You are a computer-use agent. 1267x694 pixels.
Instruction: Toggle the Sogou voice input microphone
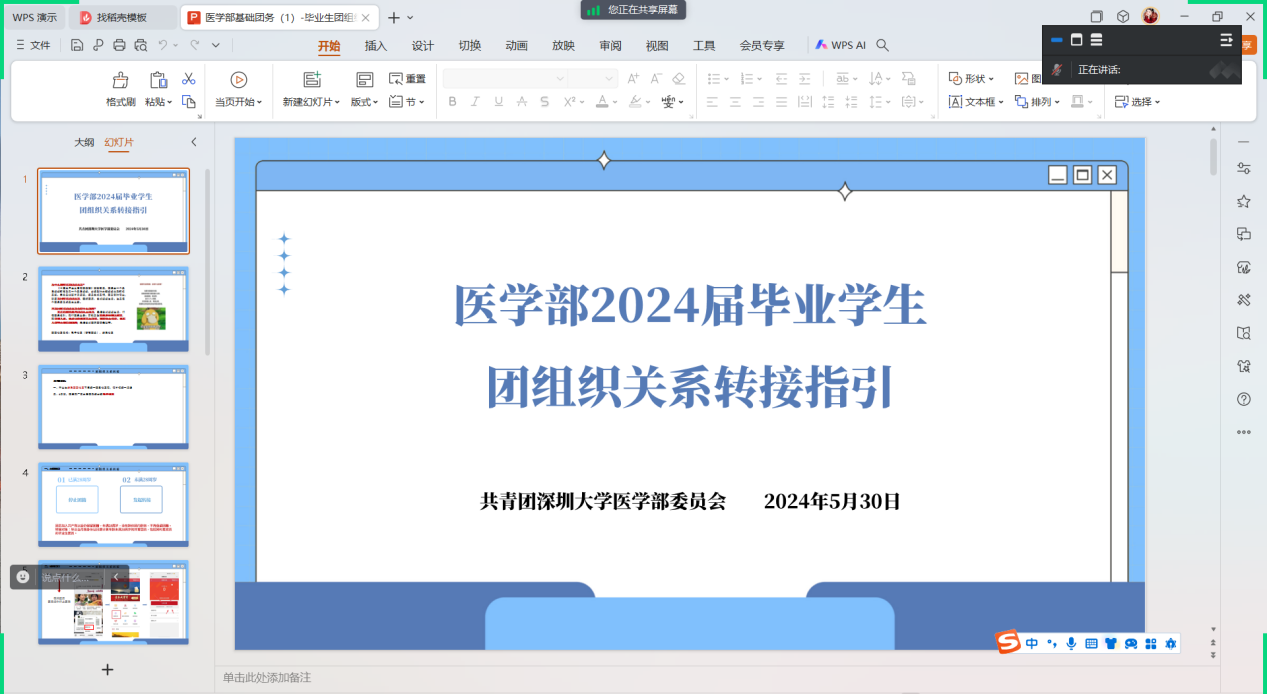click(x=1071, y=643)
